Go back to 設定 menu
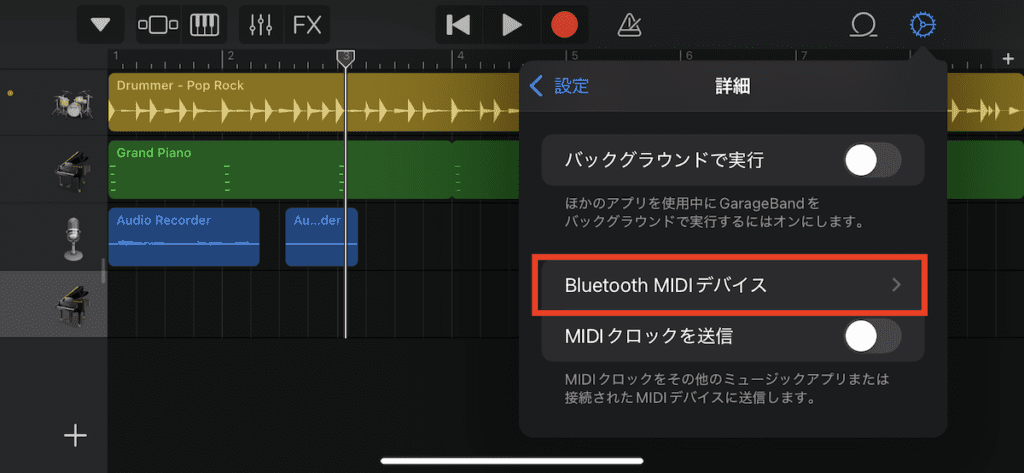Viewport: 1024px width, 473px height. (x=560, y=86)
